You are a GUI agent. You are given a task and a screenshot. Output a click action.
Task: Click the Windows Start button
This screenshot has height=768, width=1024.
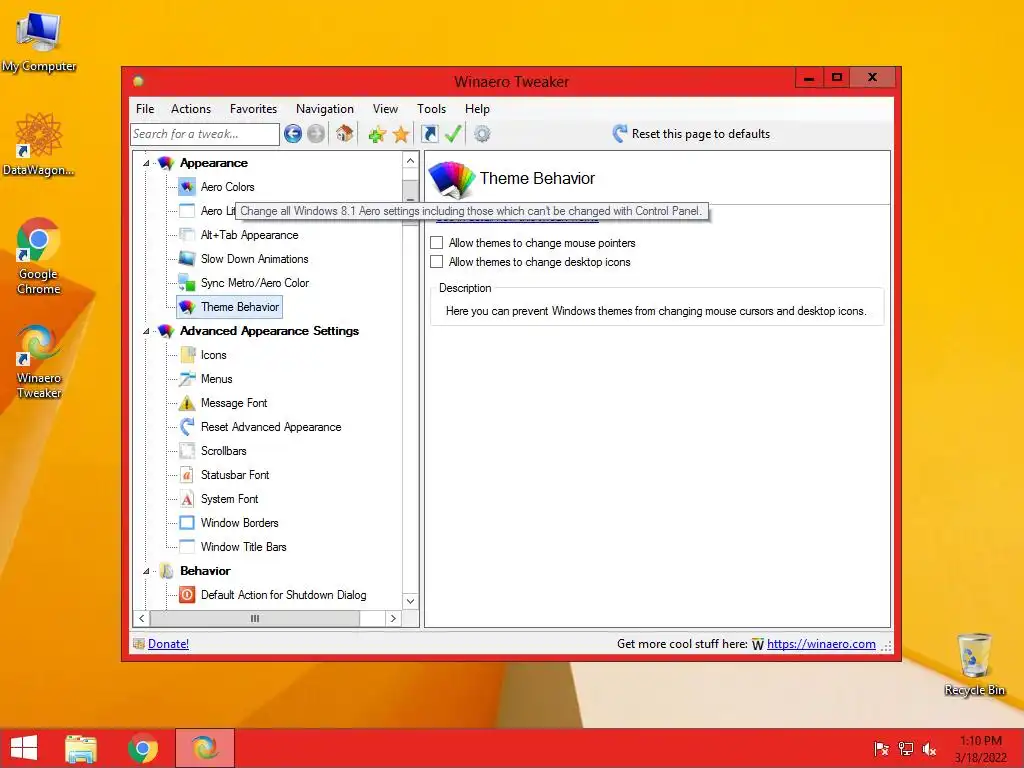[24, 748]
